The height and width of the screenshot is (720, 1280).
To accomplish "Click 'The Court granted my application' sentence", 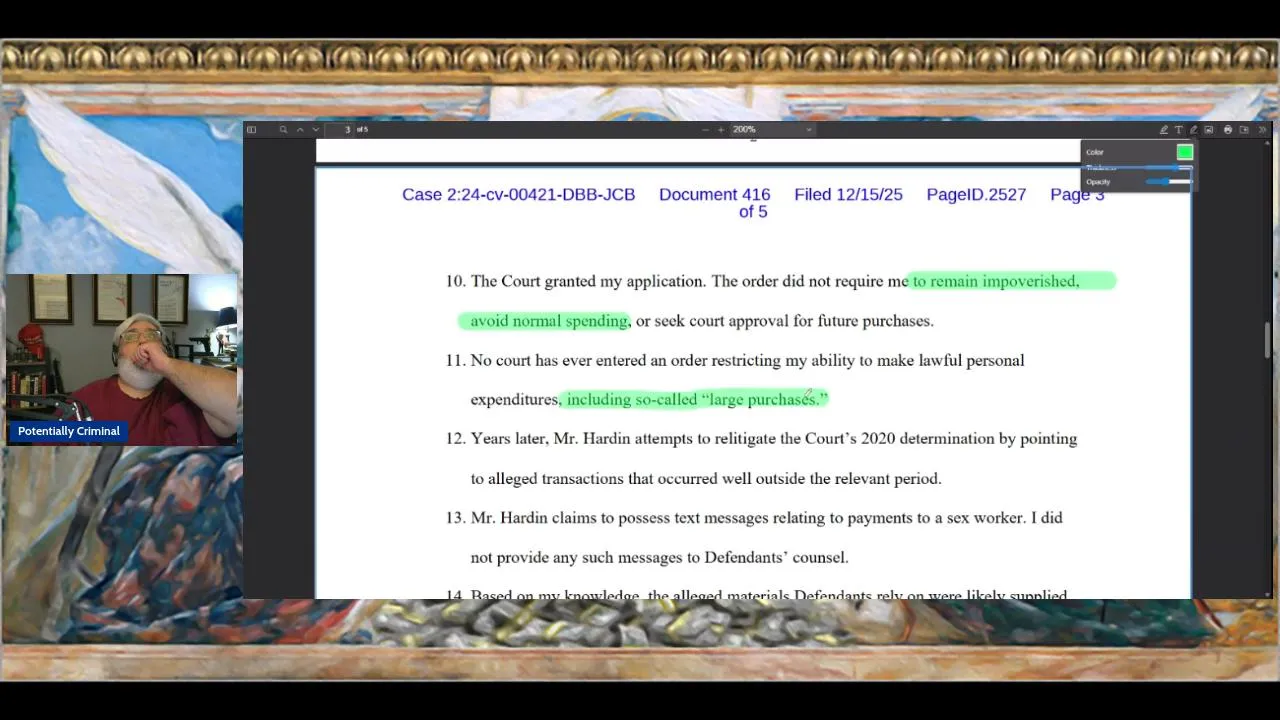I will [x=588, y=281].
